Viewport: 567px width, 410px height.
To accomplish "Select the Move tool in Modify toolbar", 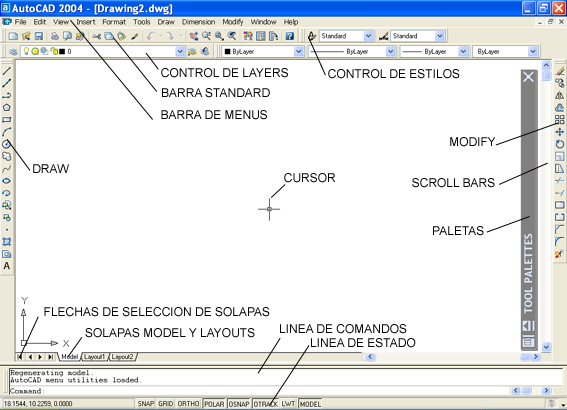I will [559, 132].
